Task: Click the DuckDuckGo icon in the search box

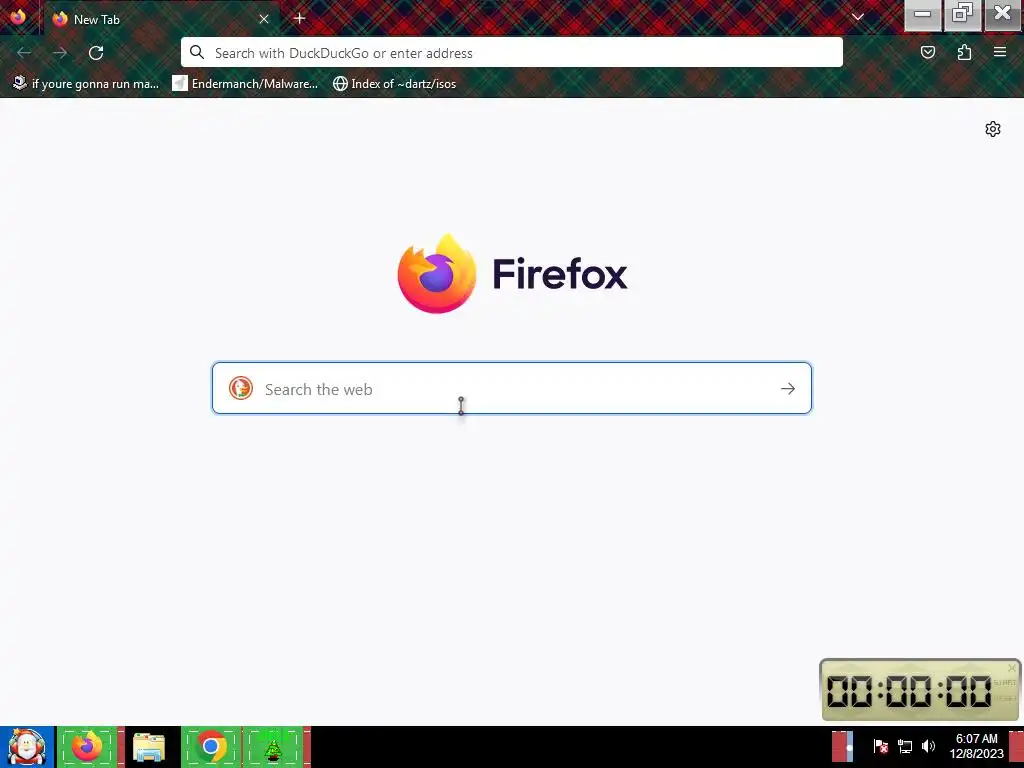Action: point(241,388)
